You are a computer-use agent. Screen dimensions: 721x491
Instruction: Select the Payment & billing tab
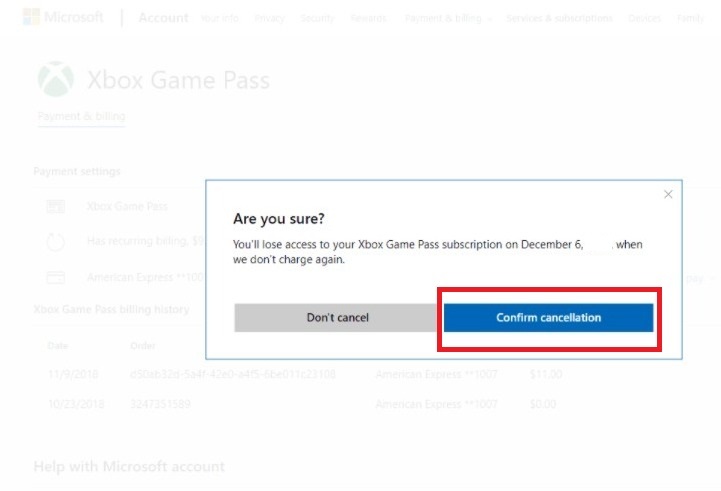click(81, 117)
